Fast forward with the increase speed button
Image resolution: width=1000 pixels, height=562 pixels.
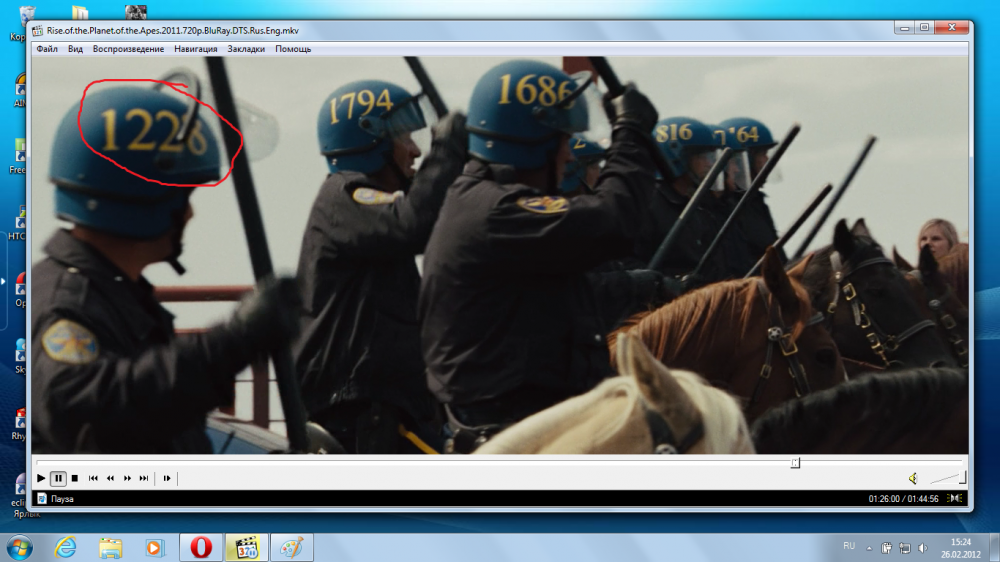pos(127,478)
